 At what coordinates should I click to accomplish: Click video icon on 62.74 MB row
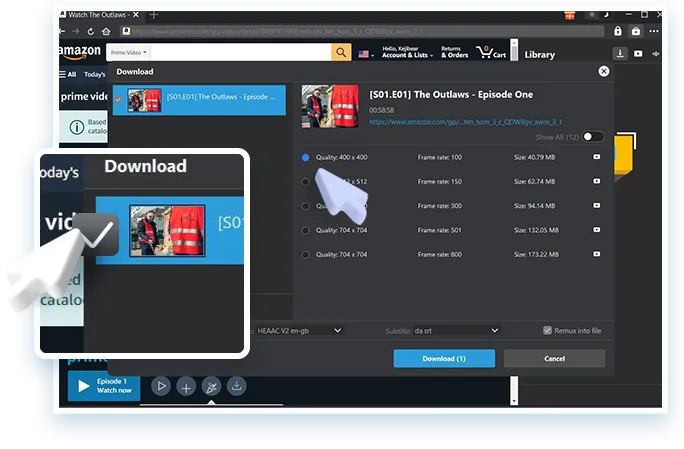tap(596, 181)
